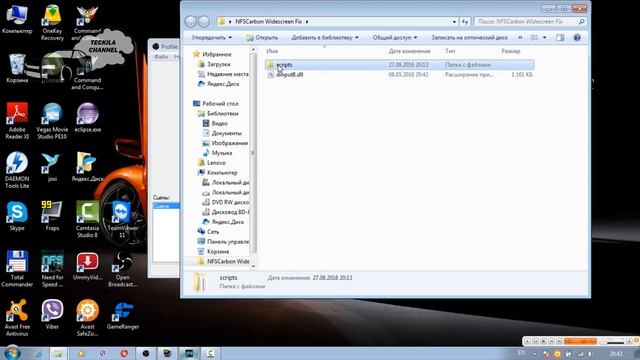Open DAEMON Tools Lite
The image size is (640, 360).
click(x=17, y=170)
